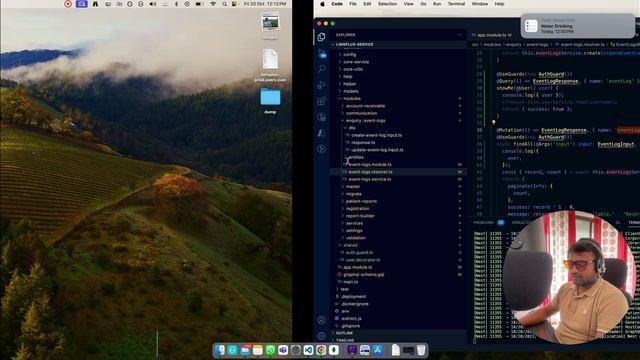Collapse the enquiry event-logs folder
This screenshot has width=640, height=360.
tap(398, 120)
